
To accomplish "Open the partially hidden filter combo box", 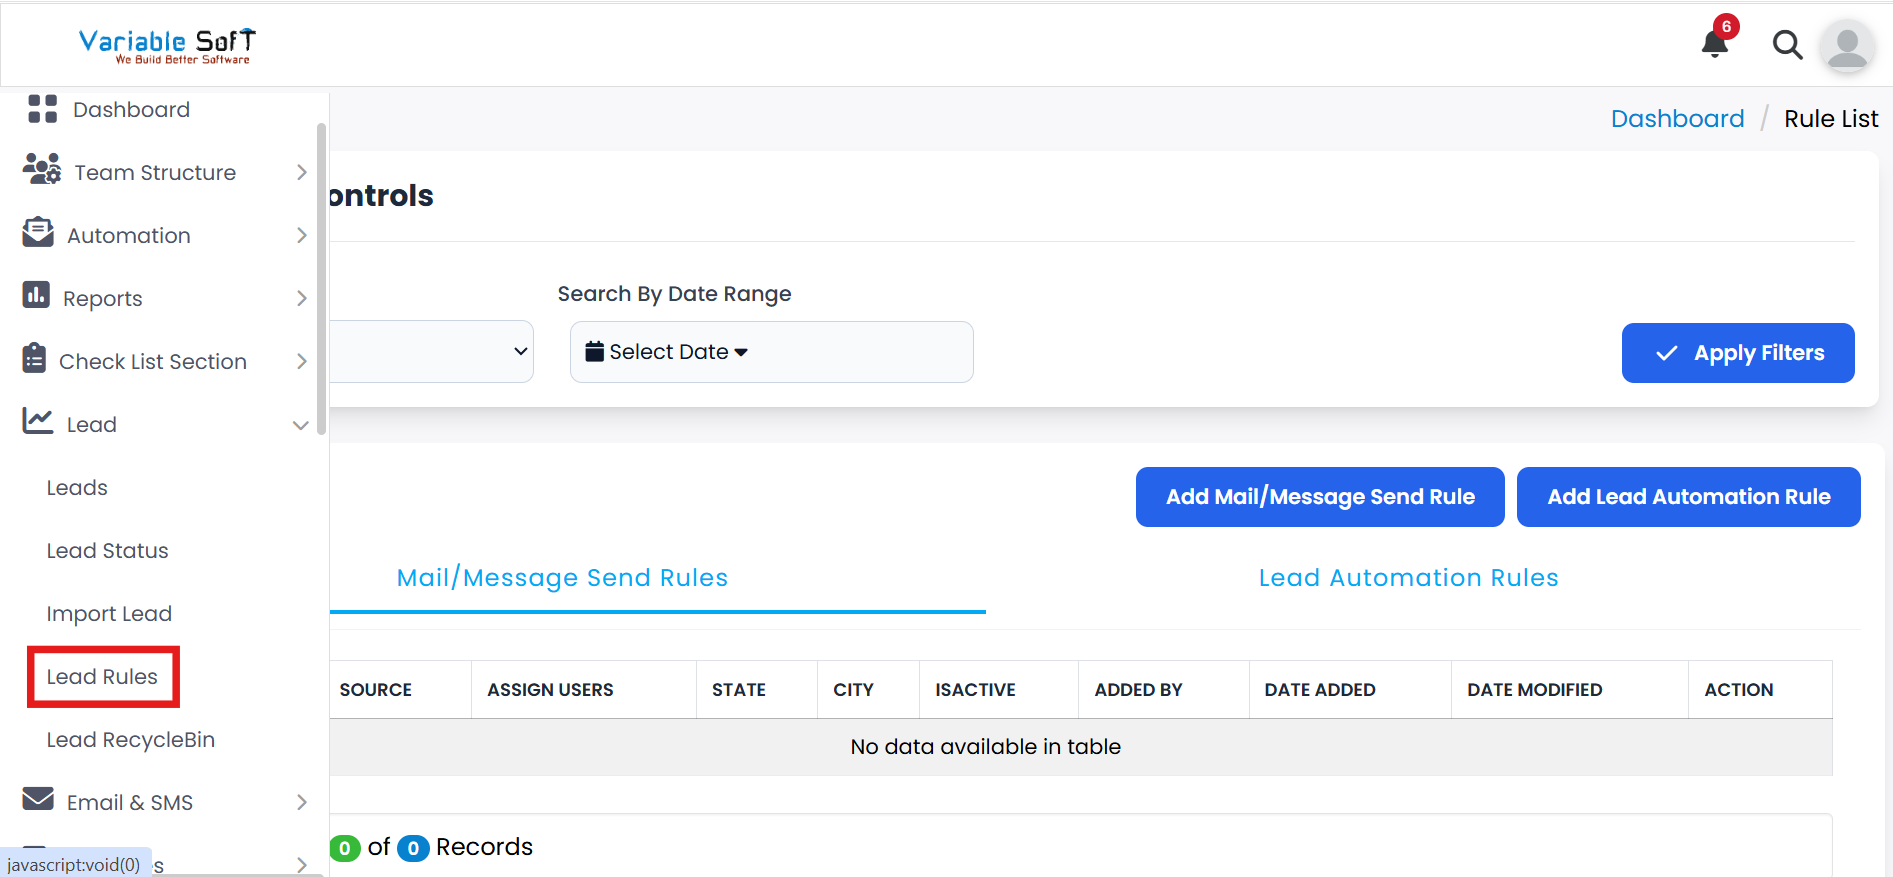I will (x=432, y=351).
